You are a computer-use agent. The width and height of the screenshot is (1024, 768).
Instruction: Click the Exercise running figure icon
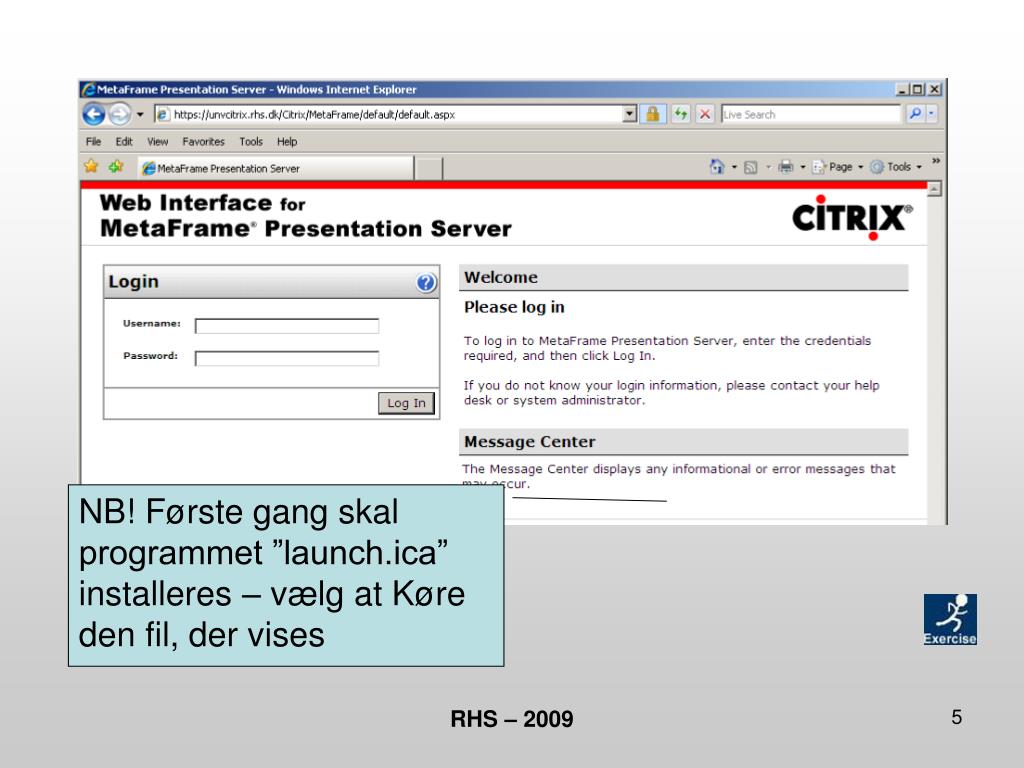pos(950,620)
